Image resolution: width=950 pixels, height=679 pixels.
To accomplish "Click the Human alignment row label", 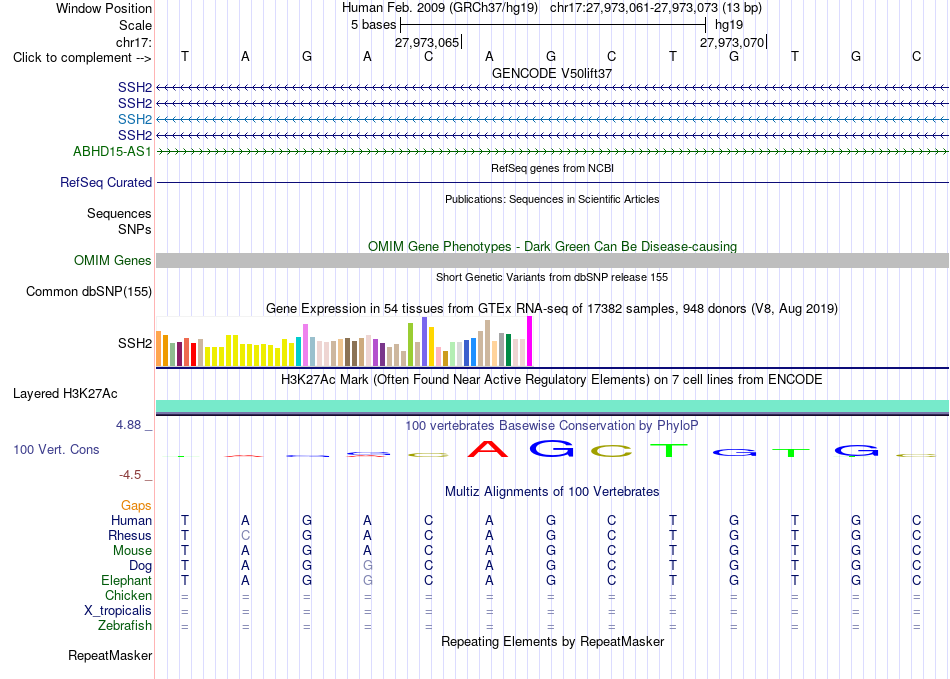I will (131, 520).
